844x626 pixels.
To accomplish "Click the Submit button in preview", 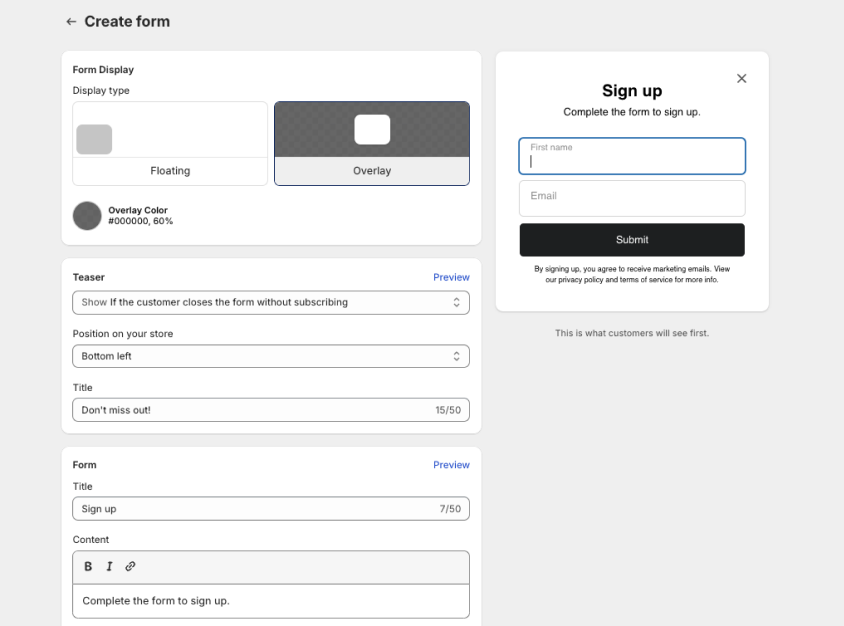I will pos(632,240).
